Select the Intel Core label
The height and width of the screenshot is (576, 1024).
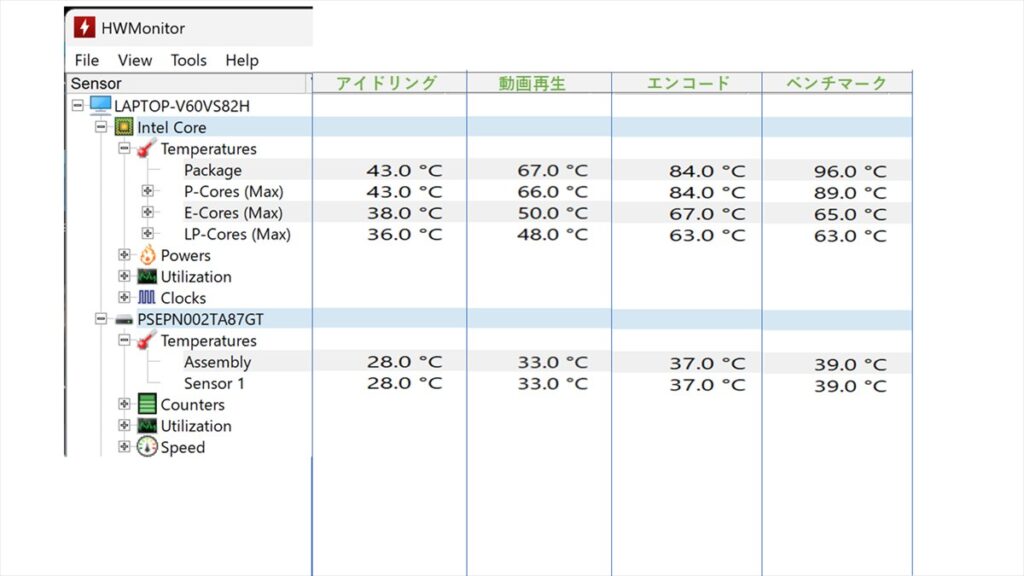point(172,127)
